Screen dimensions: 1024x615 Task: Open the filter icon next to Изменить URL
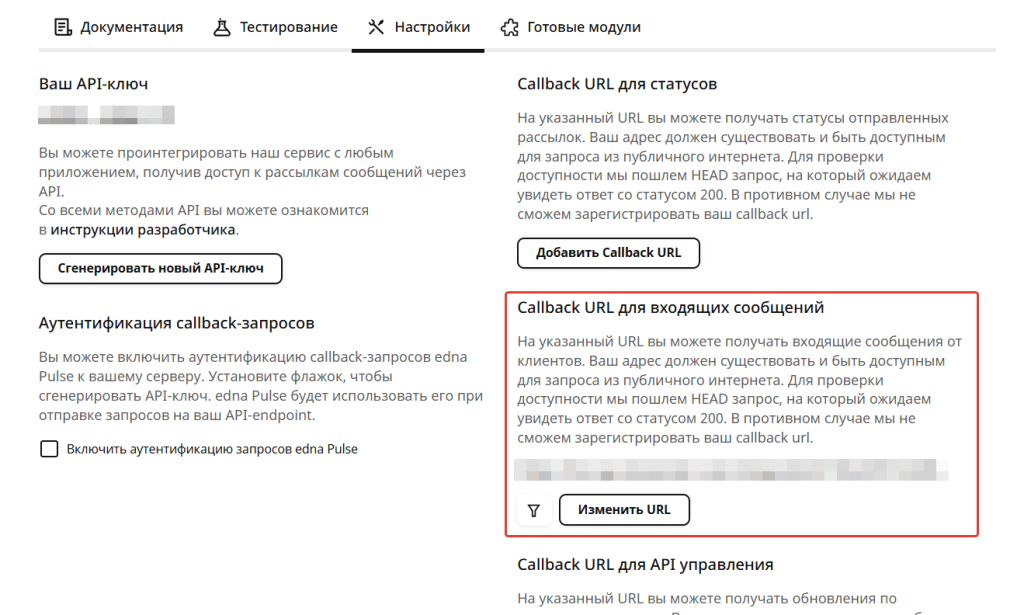coord(534,510)
